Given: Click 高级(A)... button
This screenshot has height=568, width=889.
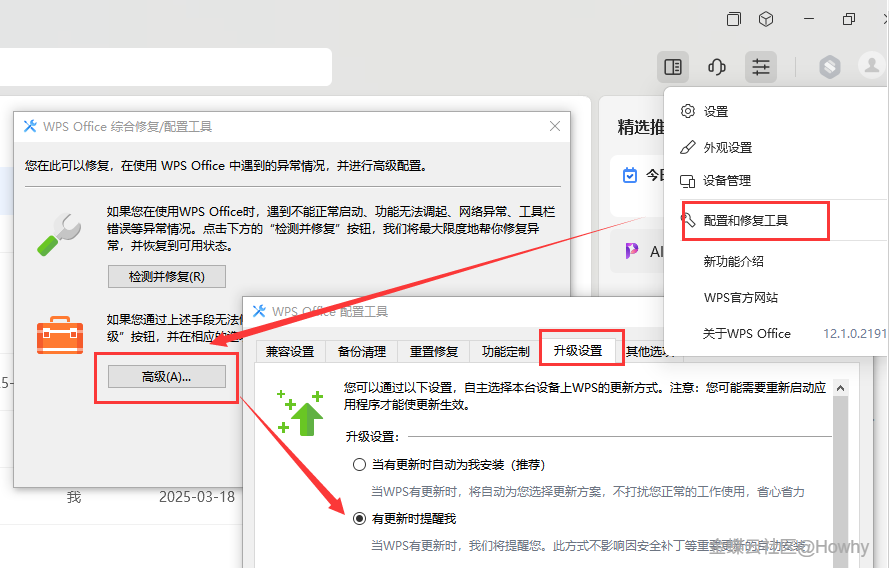Looking at the screenshot, I should [167, 376].
